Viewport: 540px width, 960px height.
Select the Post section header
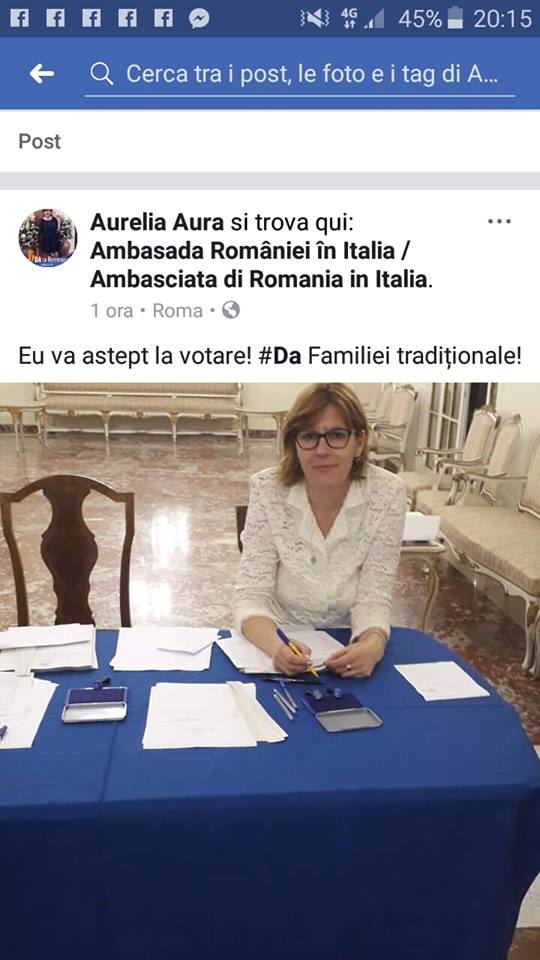coord(40,141)
